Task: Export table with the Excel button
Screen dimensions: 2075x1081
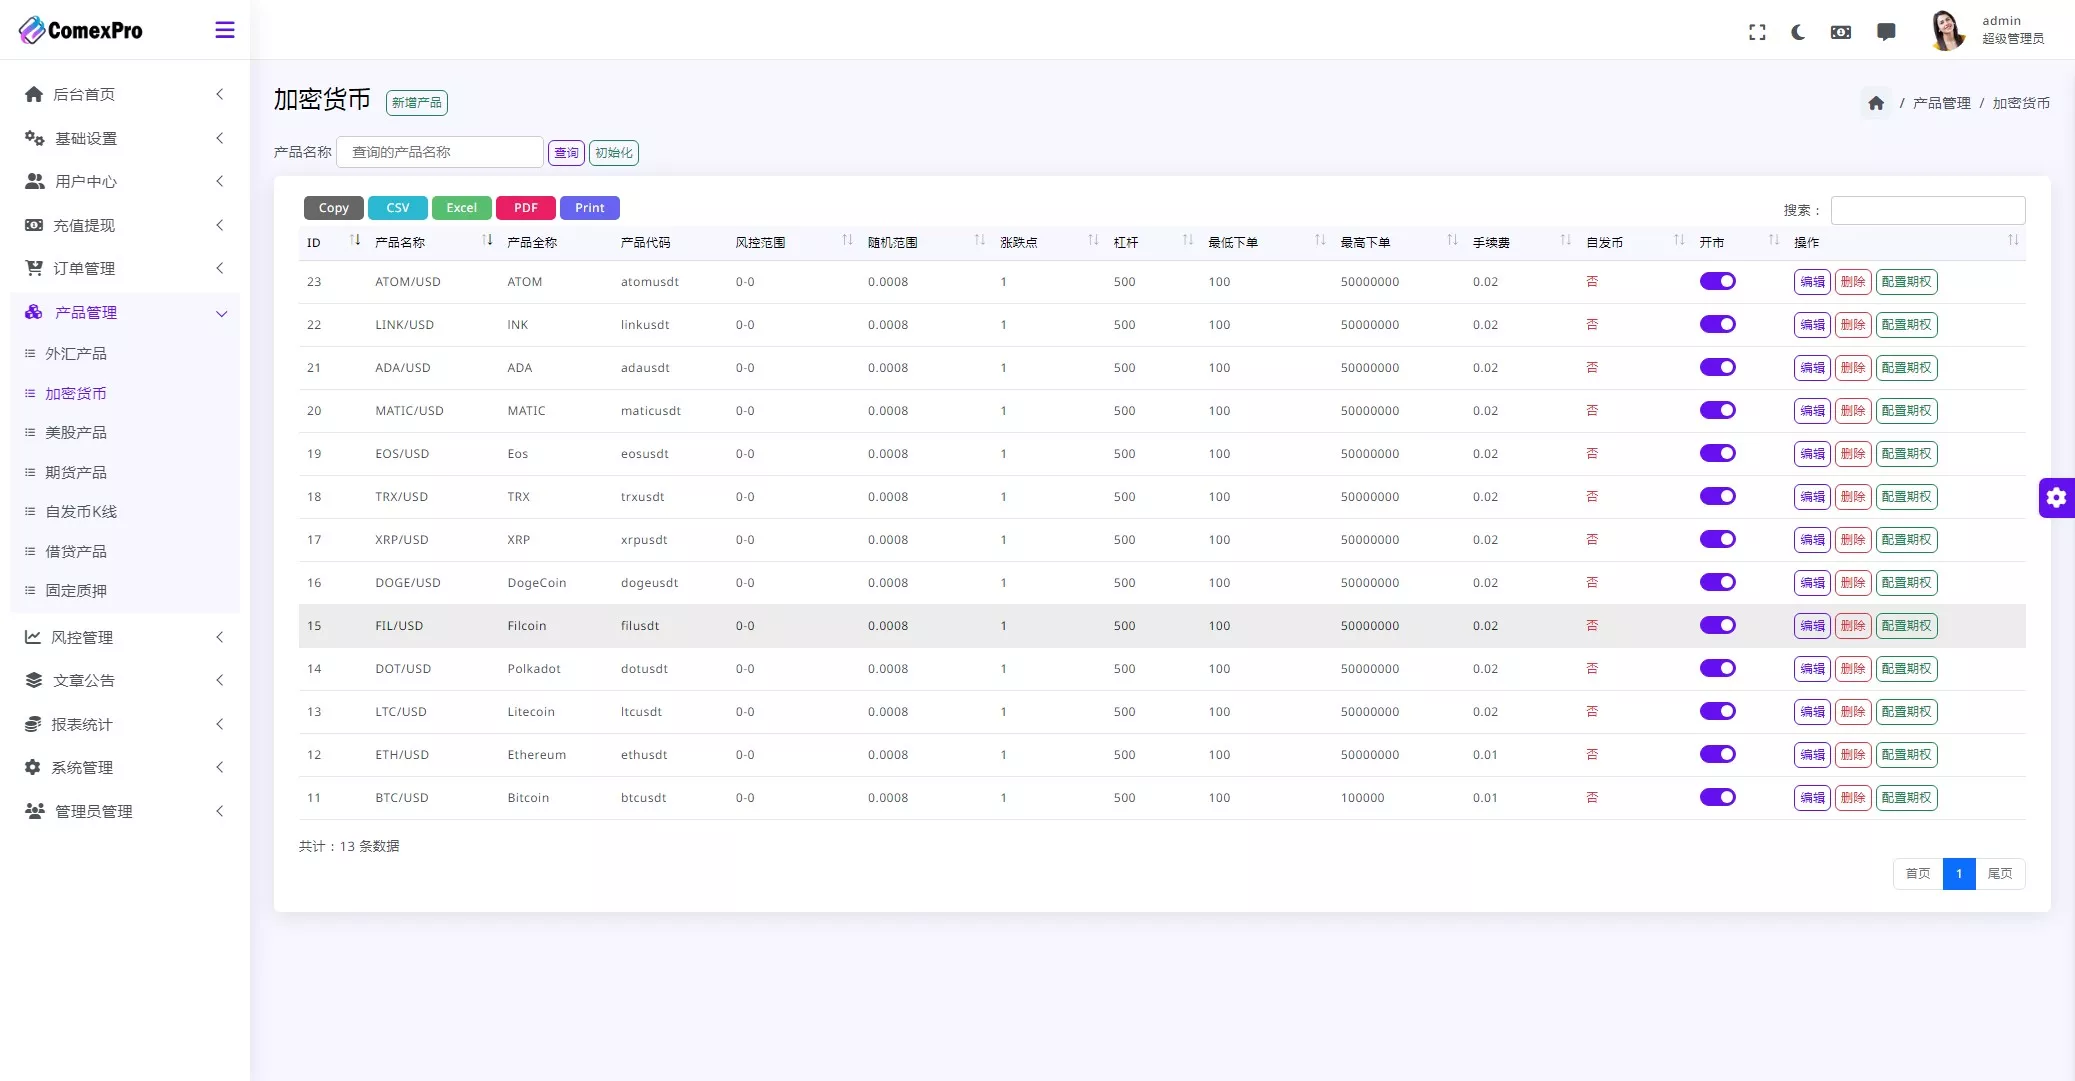Action: tap(461, 208)
